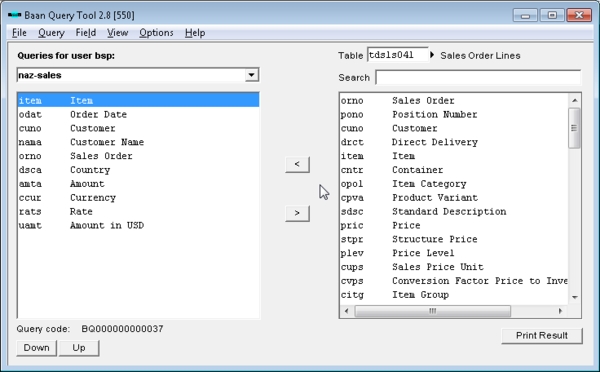The height and width of the screenshot is (372, 600).
Task: Click horizontal scrollbar right arrow
Action: [x=561, y=311]
